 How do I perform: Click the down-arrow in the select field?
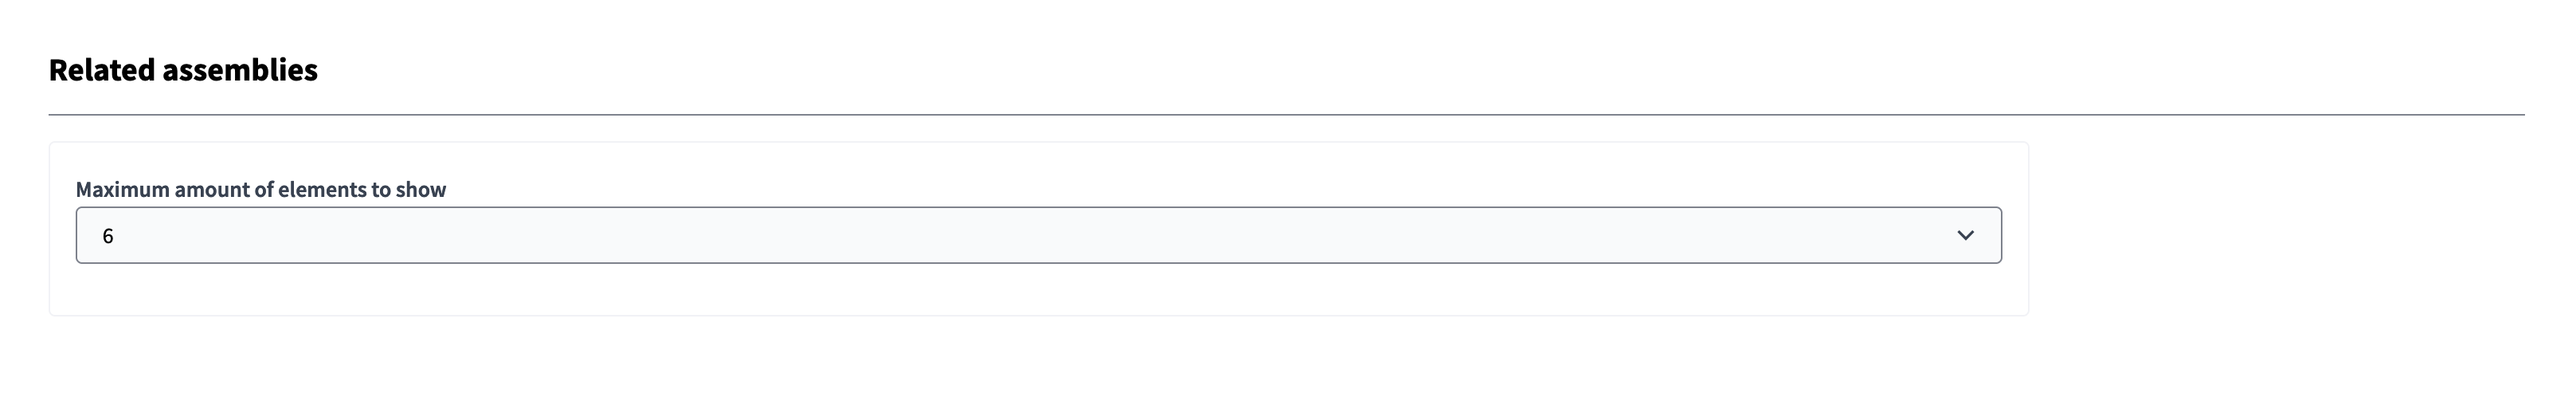click(x=1964, y=236)
